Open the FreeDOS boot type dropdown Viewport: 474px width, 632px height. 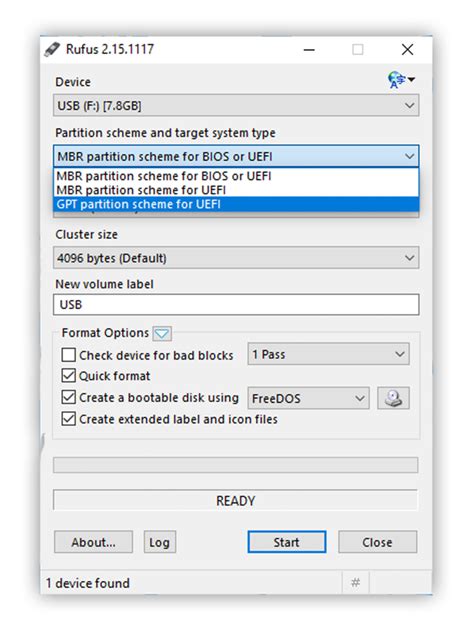point(308,398)
